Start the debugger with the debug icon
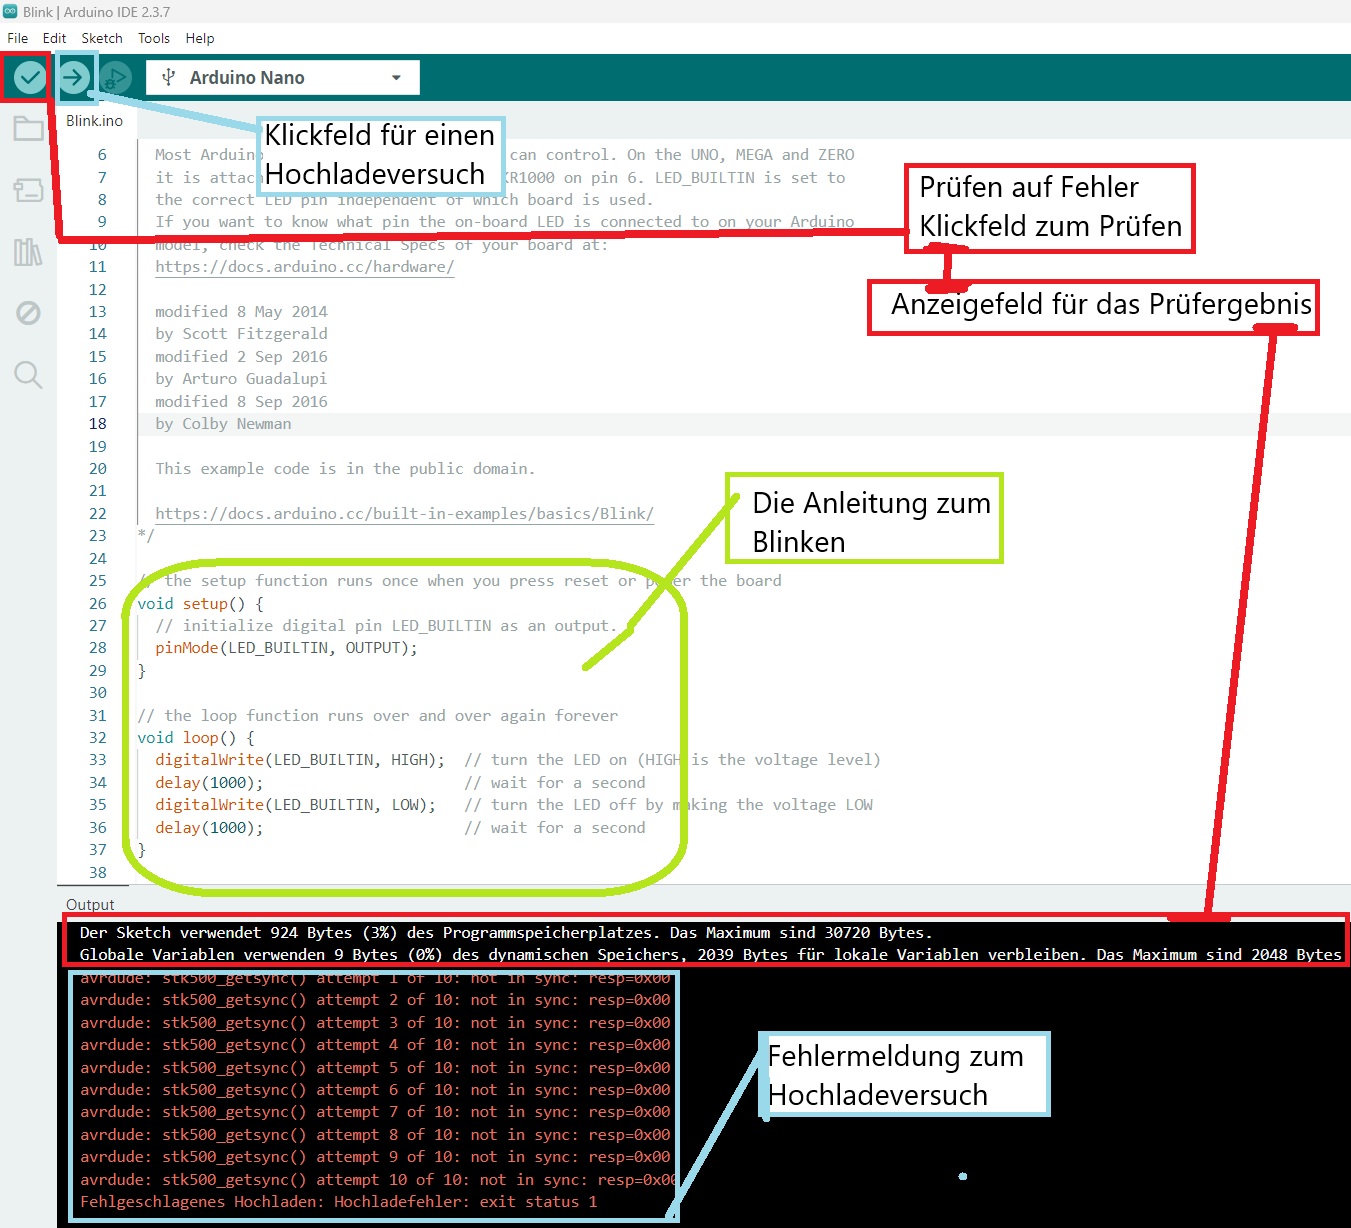The image size is (1351, 1228). point(116,78)
